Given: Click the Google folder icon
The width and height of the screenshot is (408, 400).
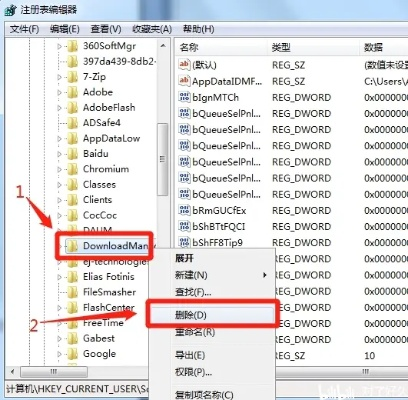Looking at the screenshot, I should 72,353.
